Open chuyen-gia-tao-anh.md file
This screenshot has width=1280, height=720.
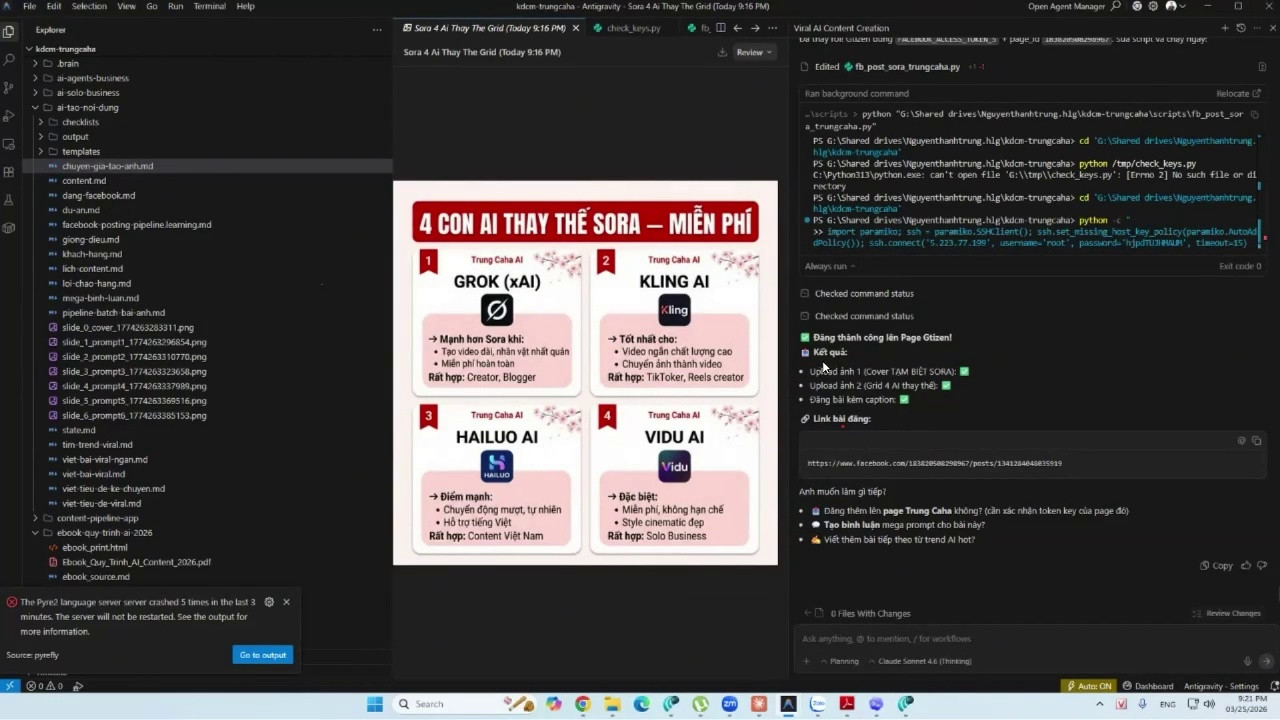pyautogui.click(x=108, y=166)
